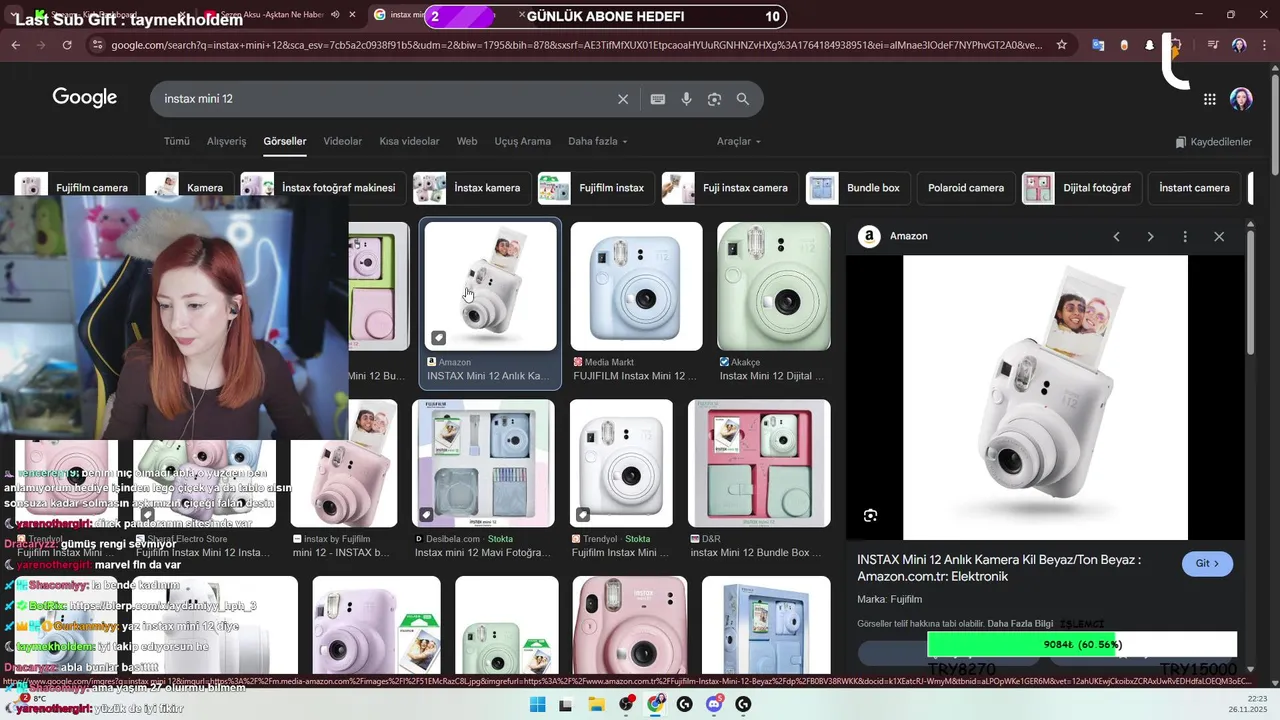Screen dimensions: 1280x720
Task: Click the browser address bar URL
Action: (x=575, y=45)
